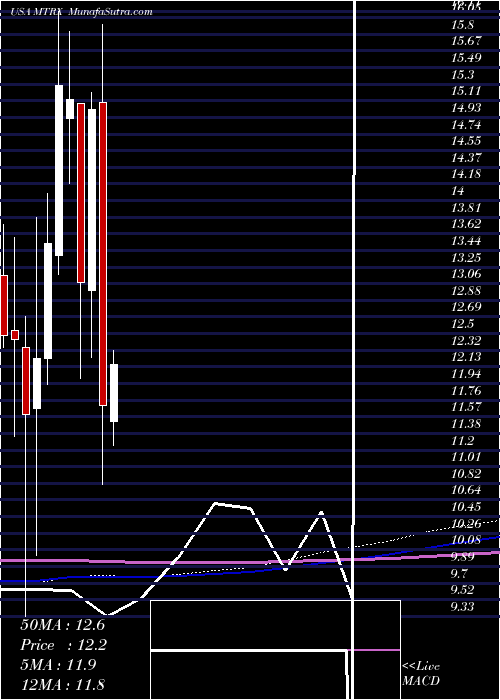
Task: Click the 14 price axis label
Action: pos(458,191)
